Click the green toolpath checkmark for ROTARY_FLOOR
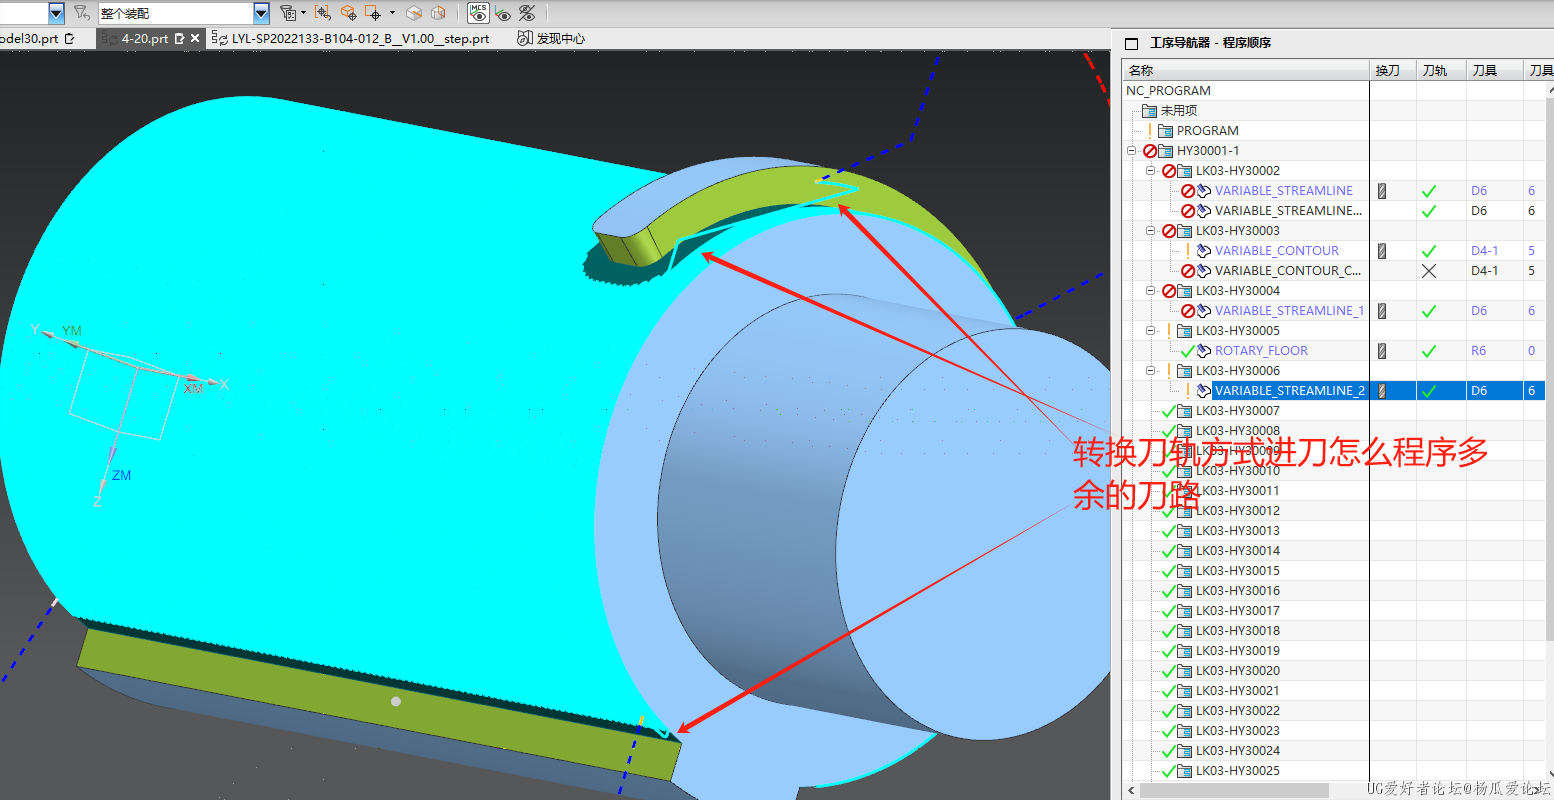Screen dimensions: 1554x800 [1429, 351]
